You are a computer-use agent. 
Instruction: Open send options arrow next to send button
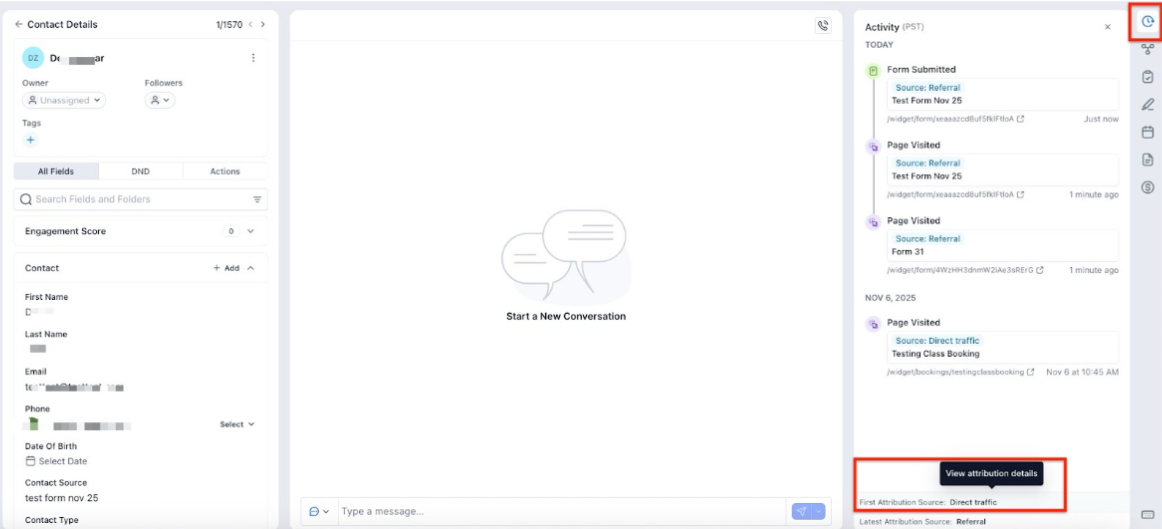[818, 511]
